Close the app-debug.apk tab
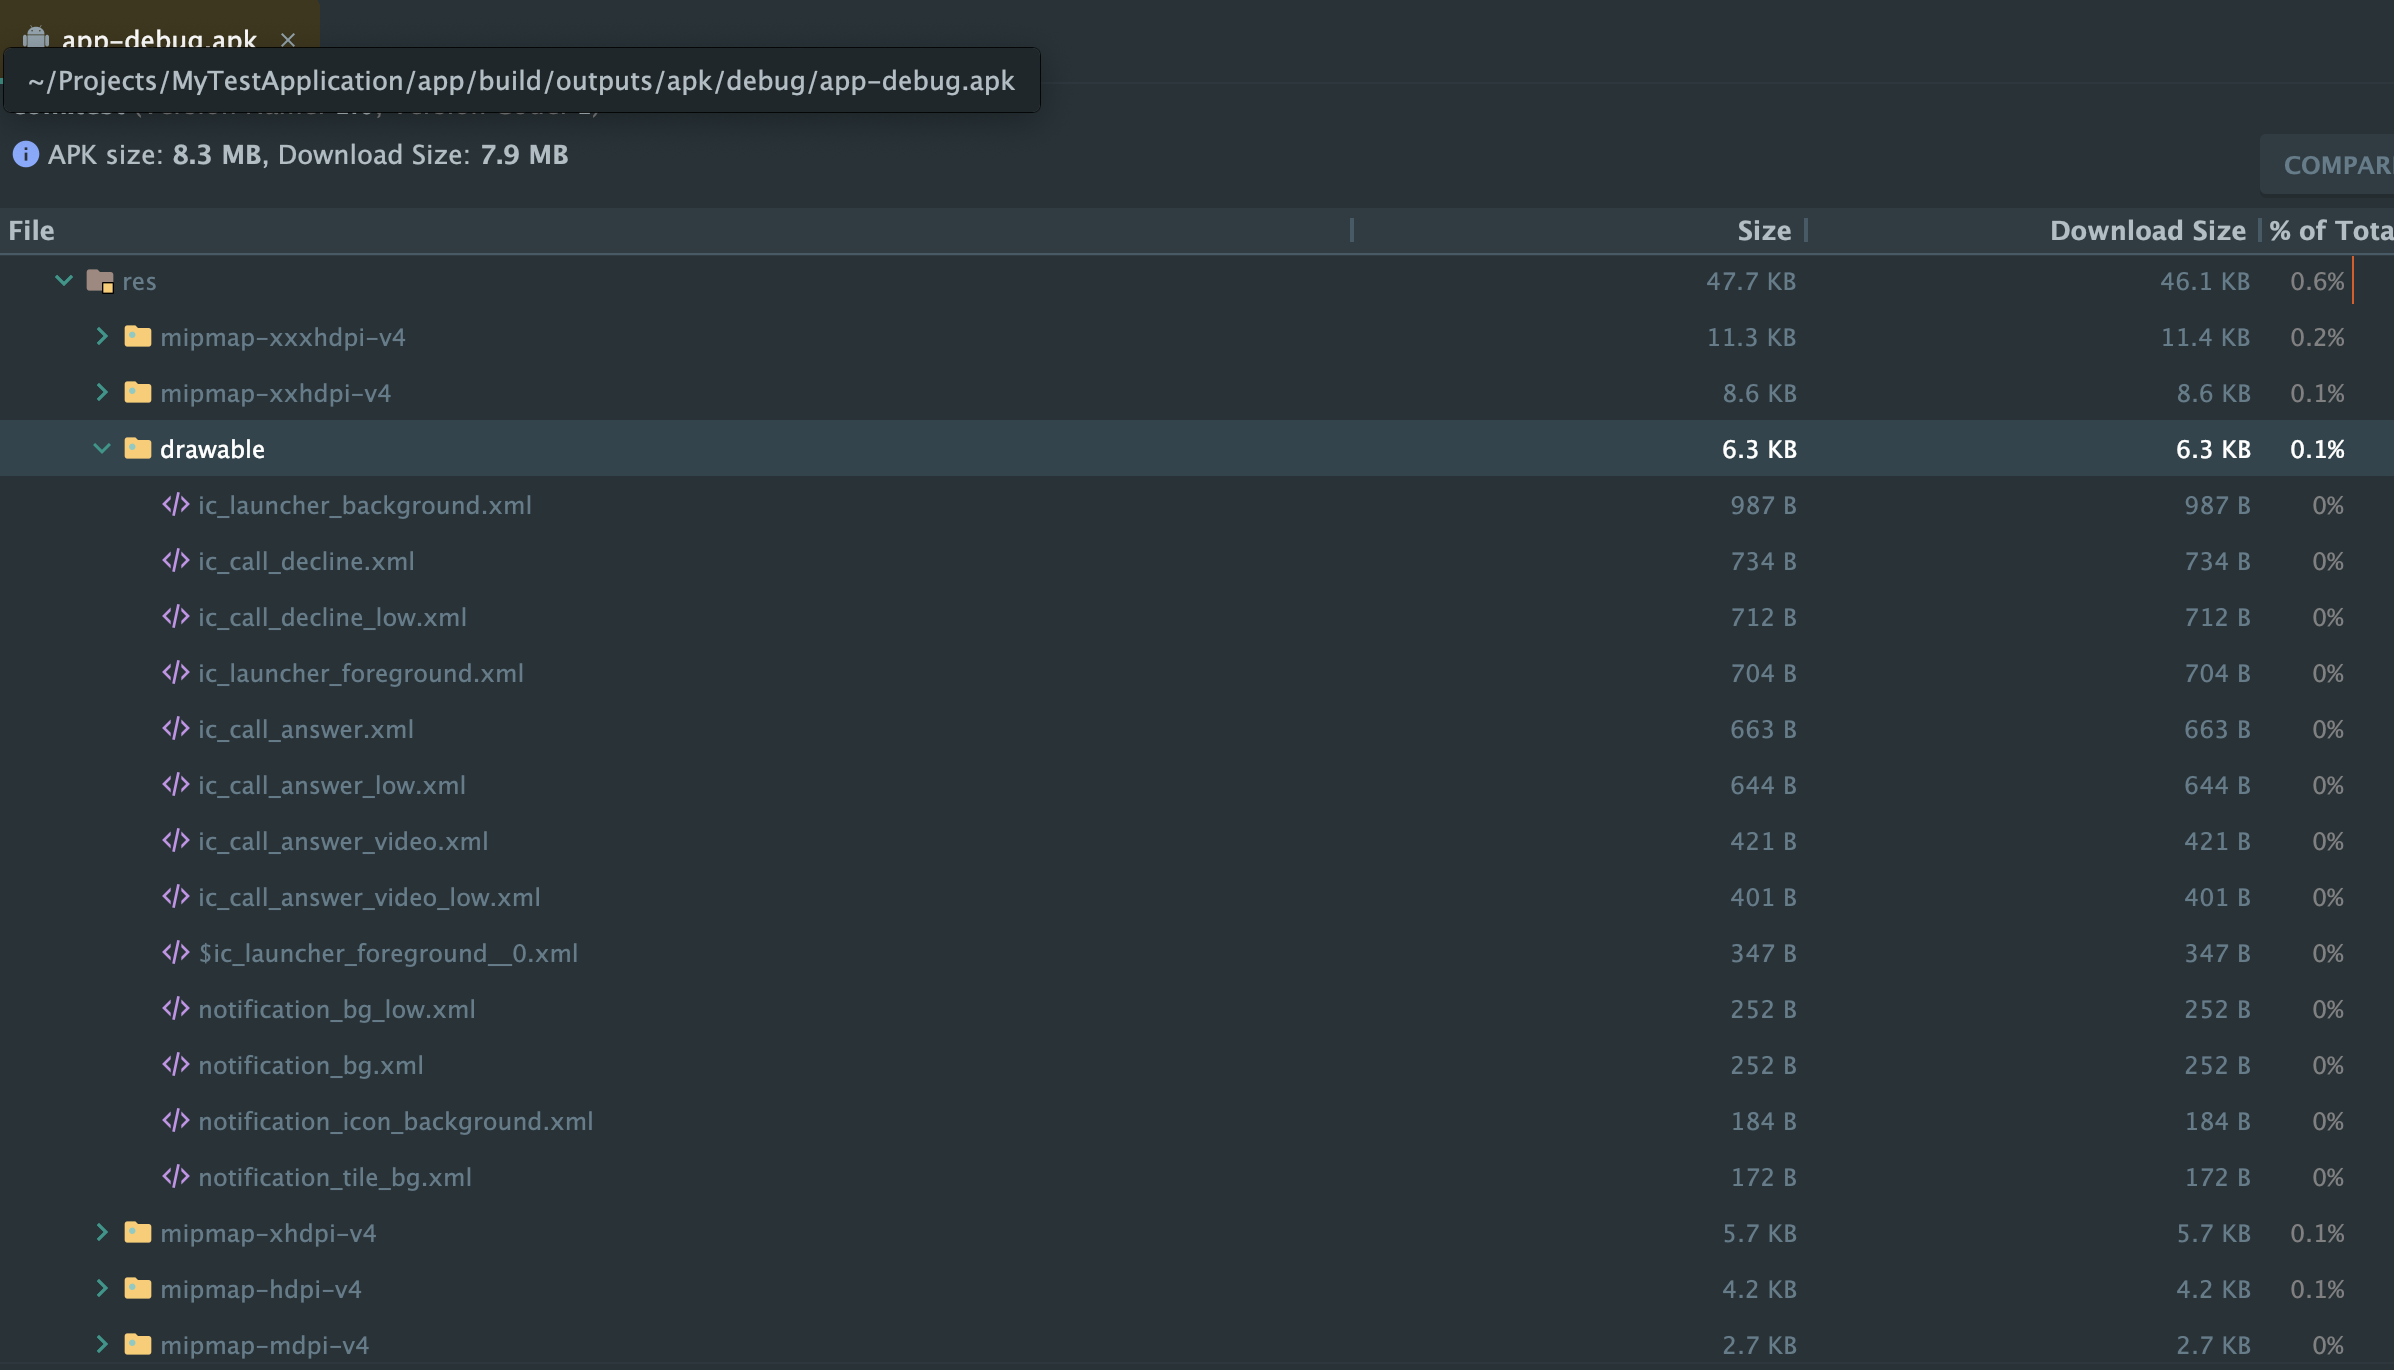Image resolution: width=2394 pixels, height=1370 pixels. [288, 40]
